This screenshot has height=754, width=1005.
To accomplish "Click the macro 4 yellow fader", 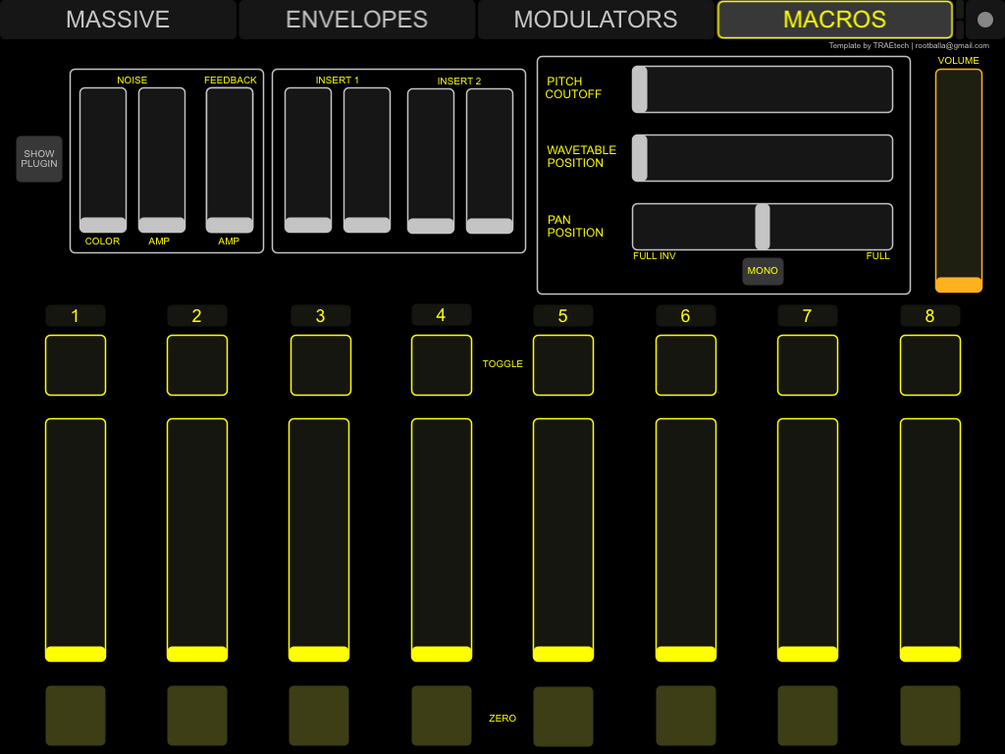I will (442, 540).
